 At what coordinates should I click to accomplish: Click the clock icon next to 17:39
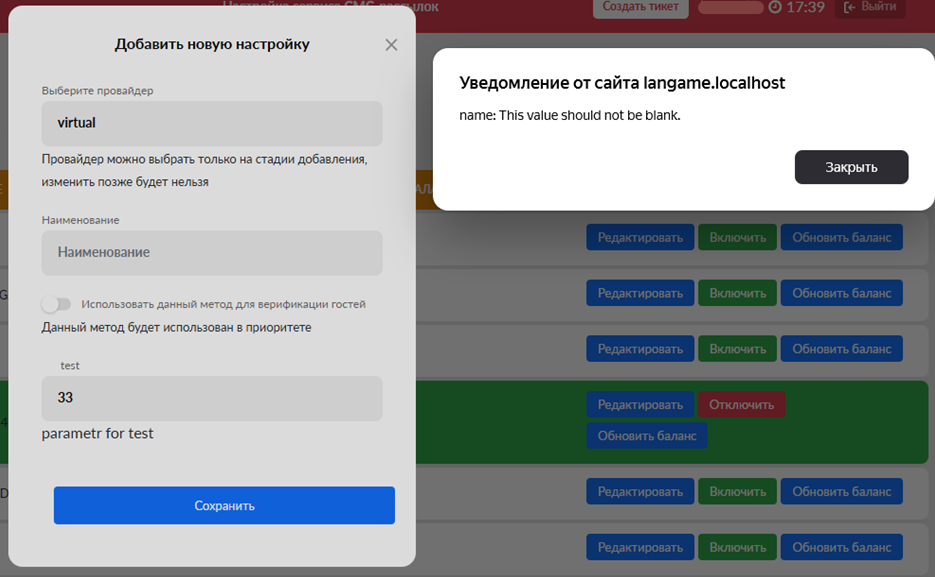(774, 8)
